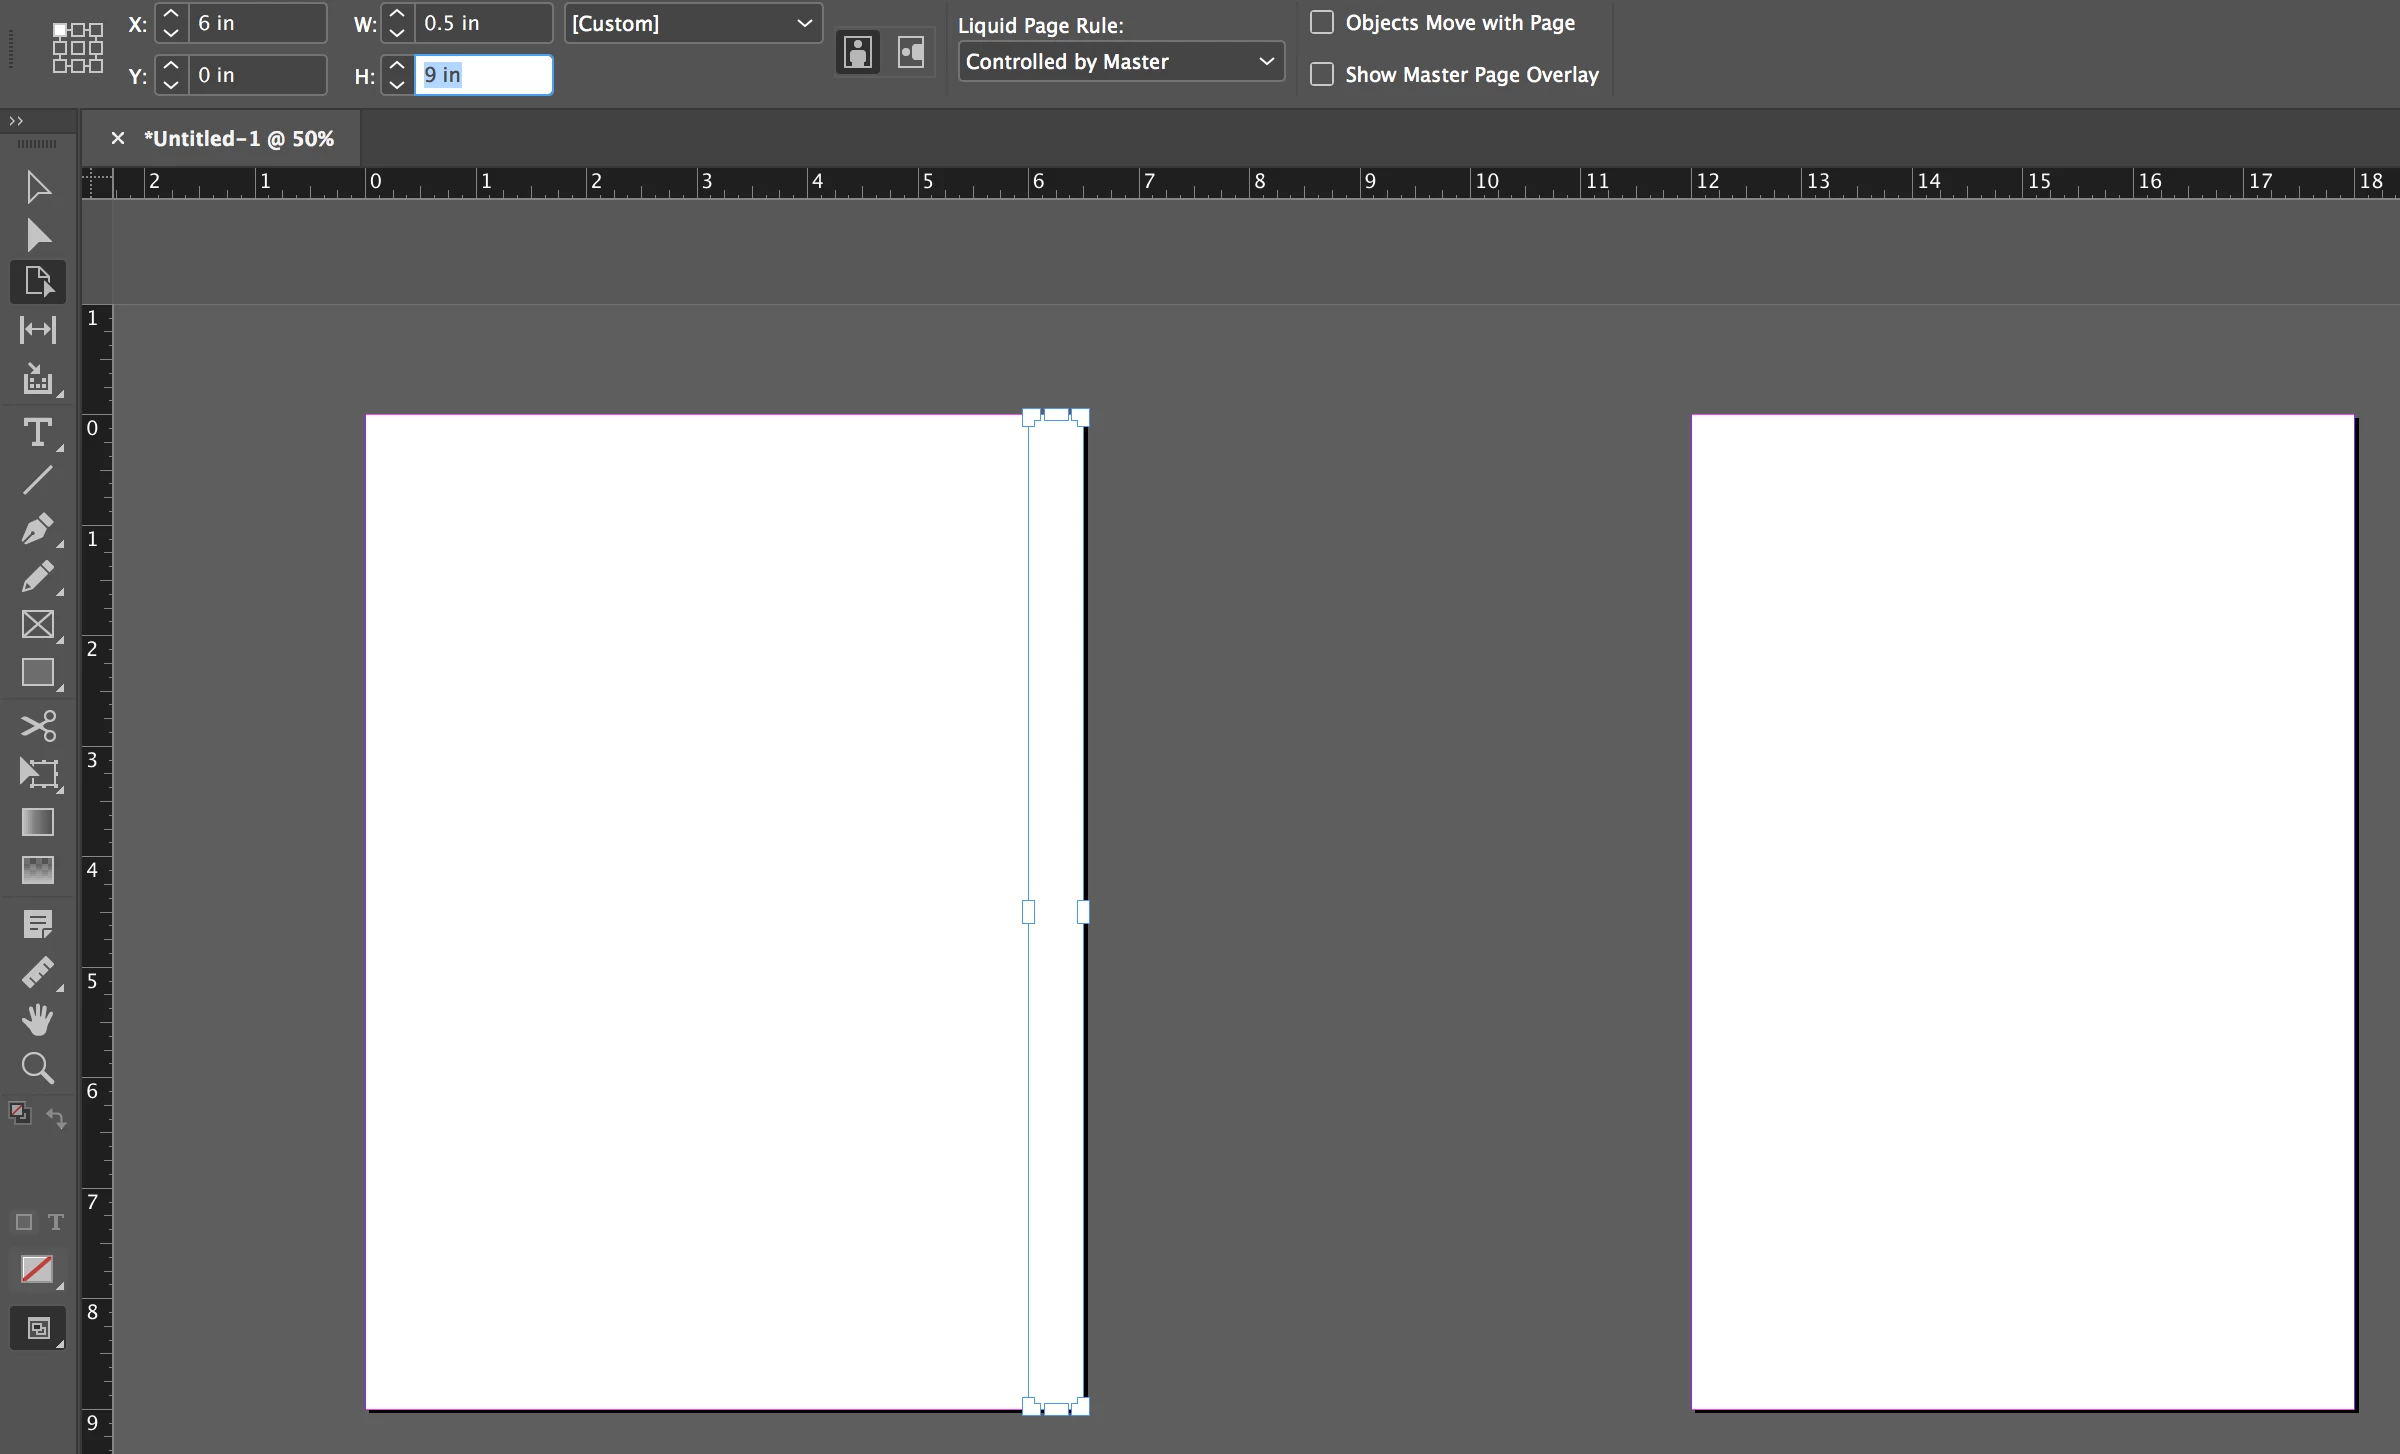Expand the collapsed tools panel arrows

[x=16, y=121]
